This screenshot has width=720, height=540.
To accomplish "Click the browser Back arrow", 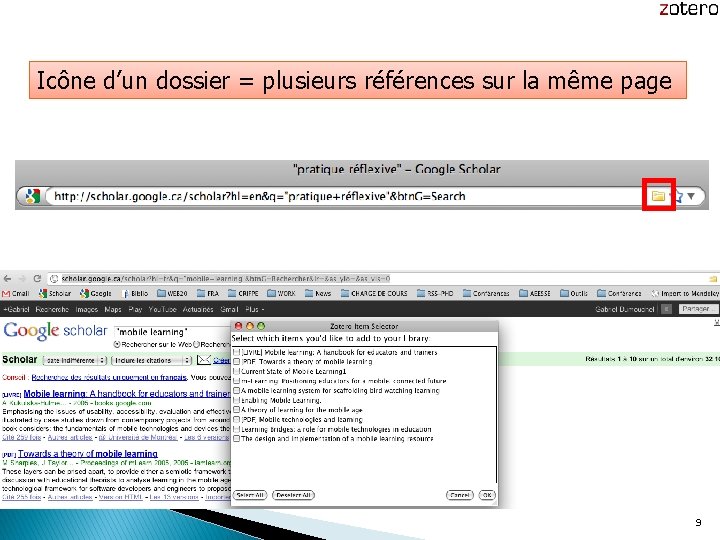I will click(7, 278).
